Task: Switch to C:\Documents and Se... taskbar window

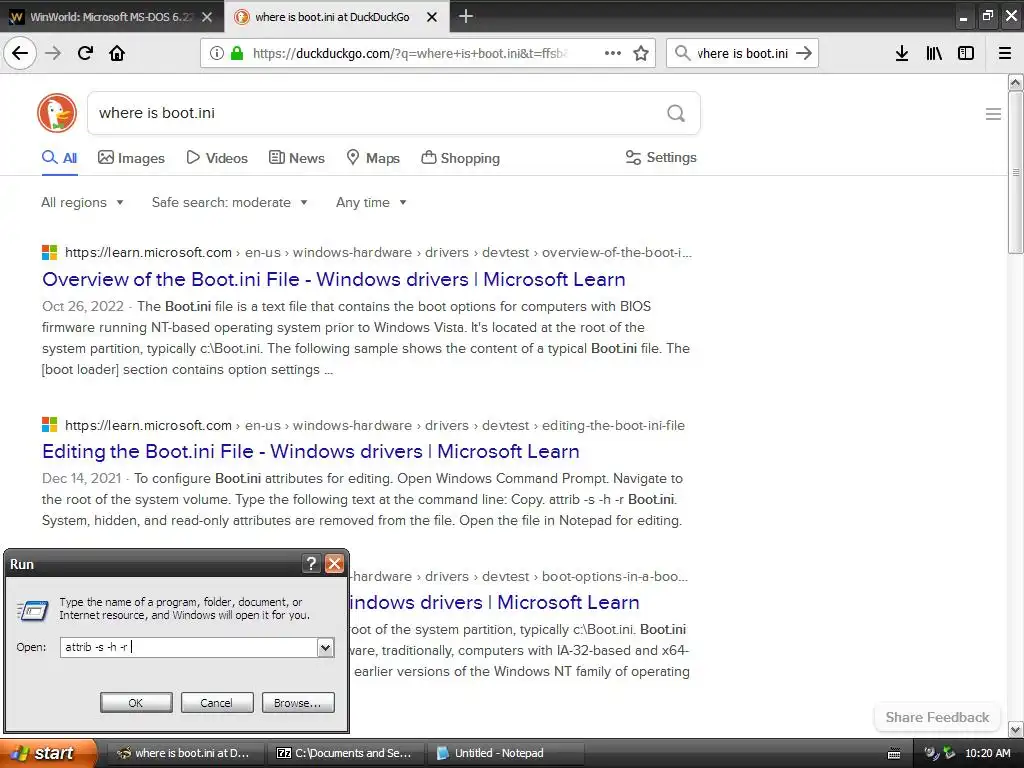Action: point(345,753)
